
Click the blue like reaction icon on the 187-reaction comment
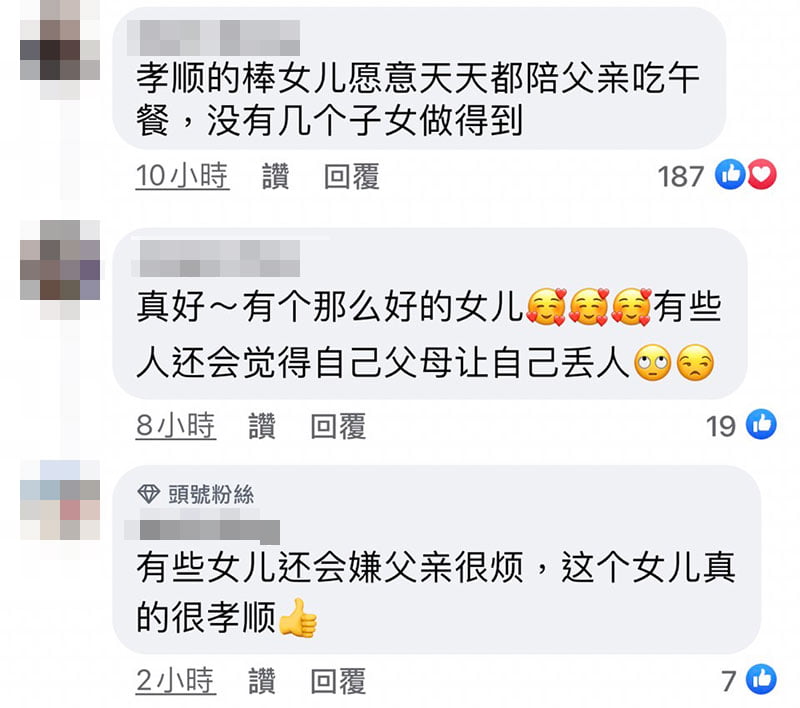coord(730,174)
